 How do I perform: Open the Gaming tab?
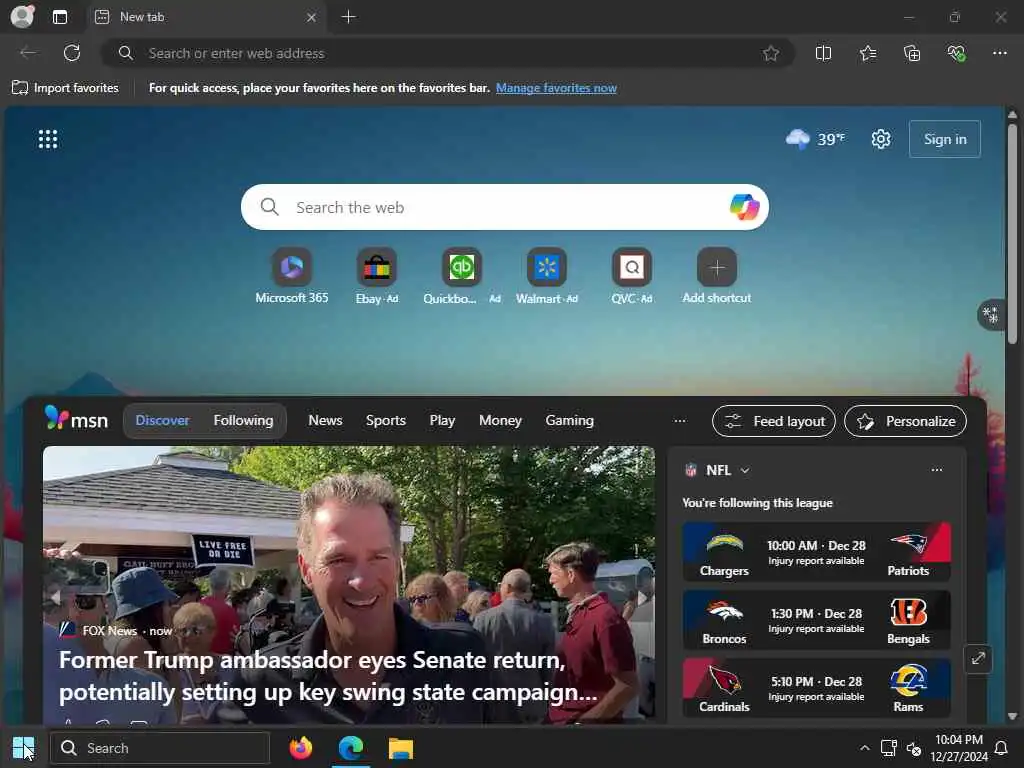click(569, 421)
